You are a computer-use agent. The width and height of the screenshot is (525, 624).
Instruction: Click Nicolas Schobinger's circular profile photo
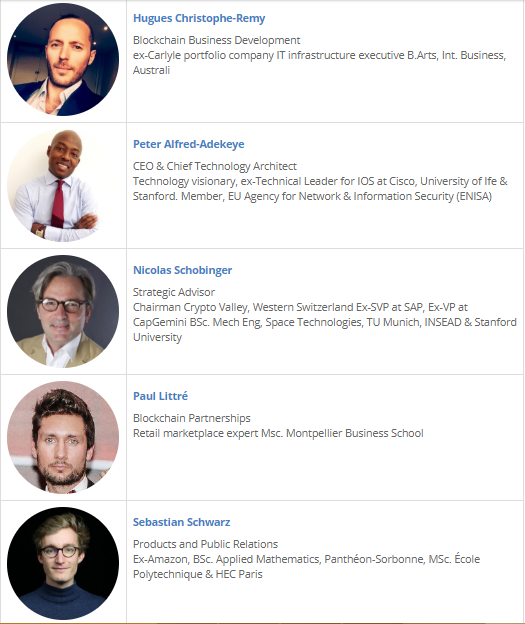pyautogui.click(x=63, y=312)
